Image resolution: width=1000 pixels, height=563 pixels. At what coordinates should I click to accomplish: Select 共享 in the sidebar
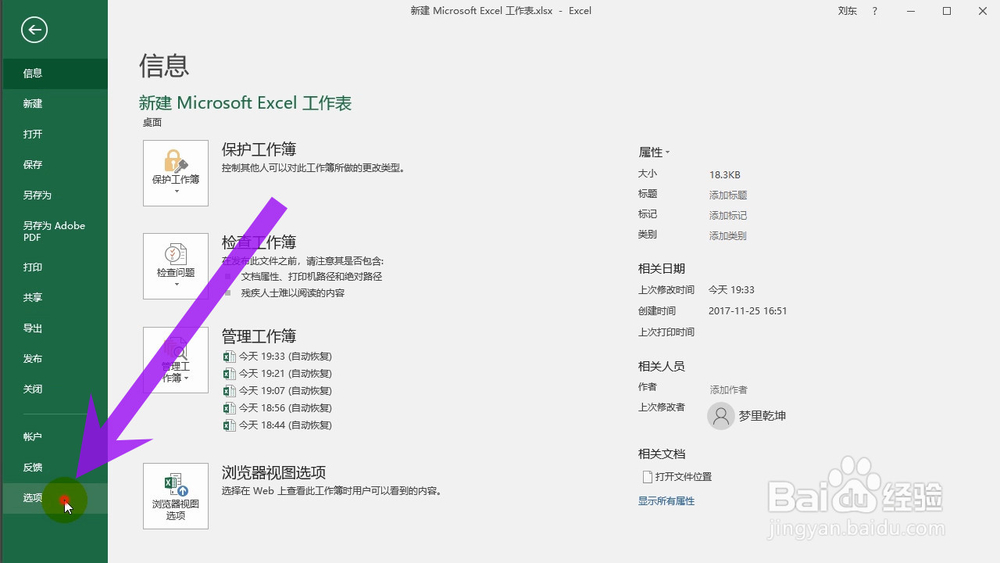pyautogui.click(x=55, y=298)
